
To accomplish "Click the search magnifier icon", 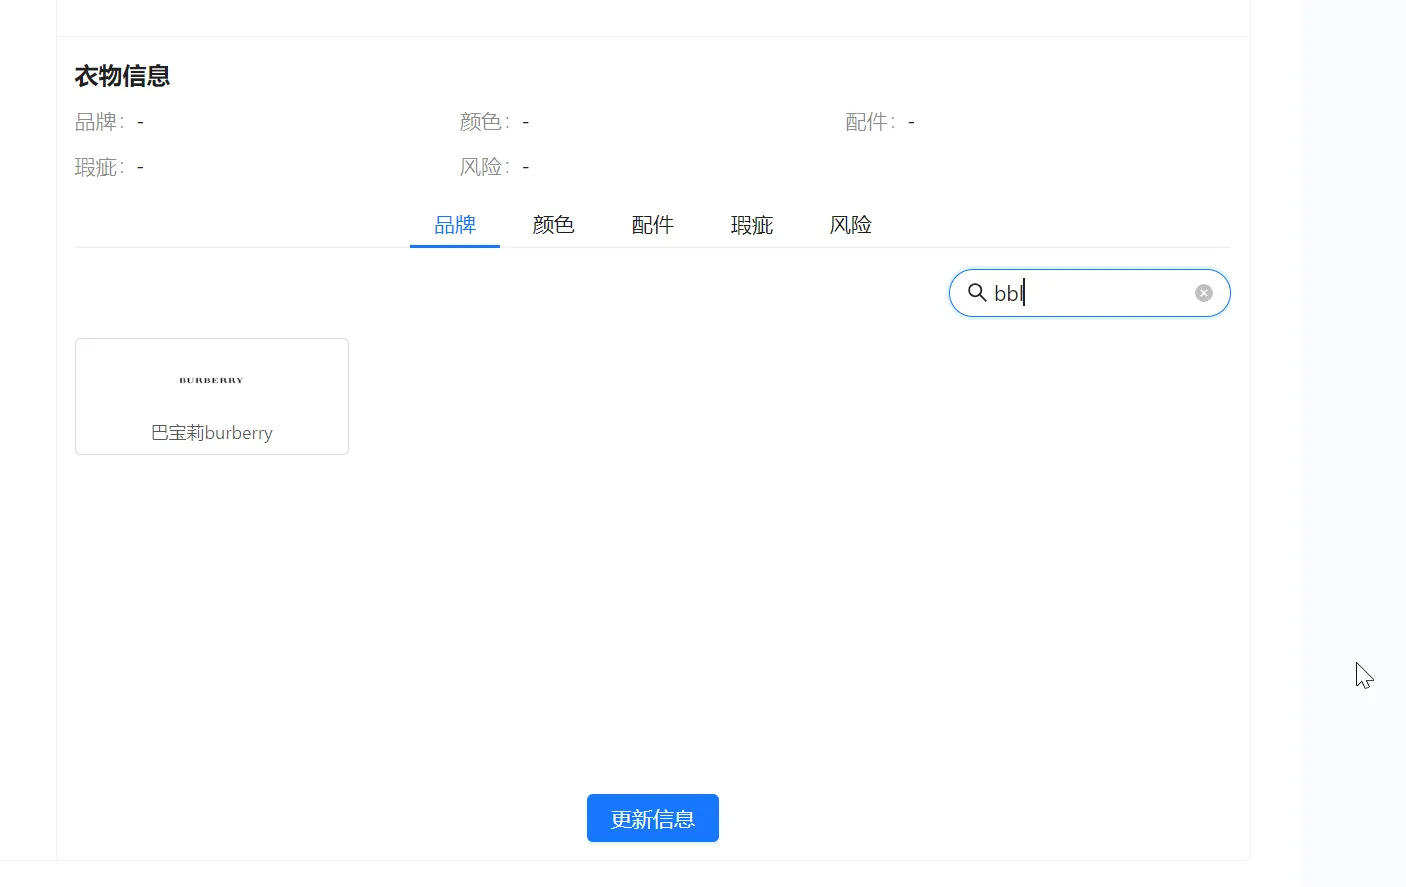I will click(977, 293).
